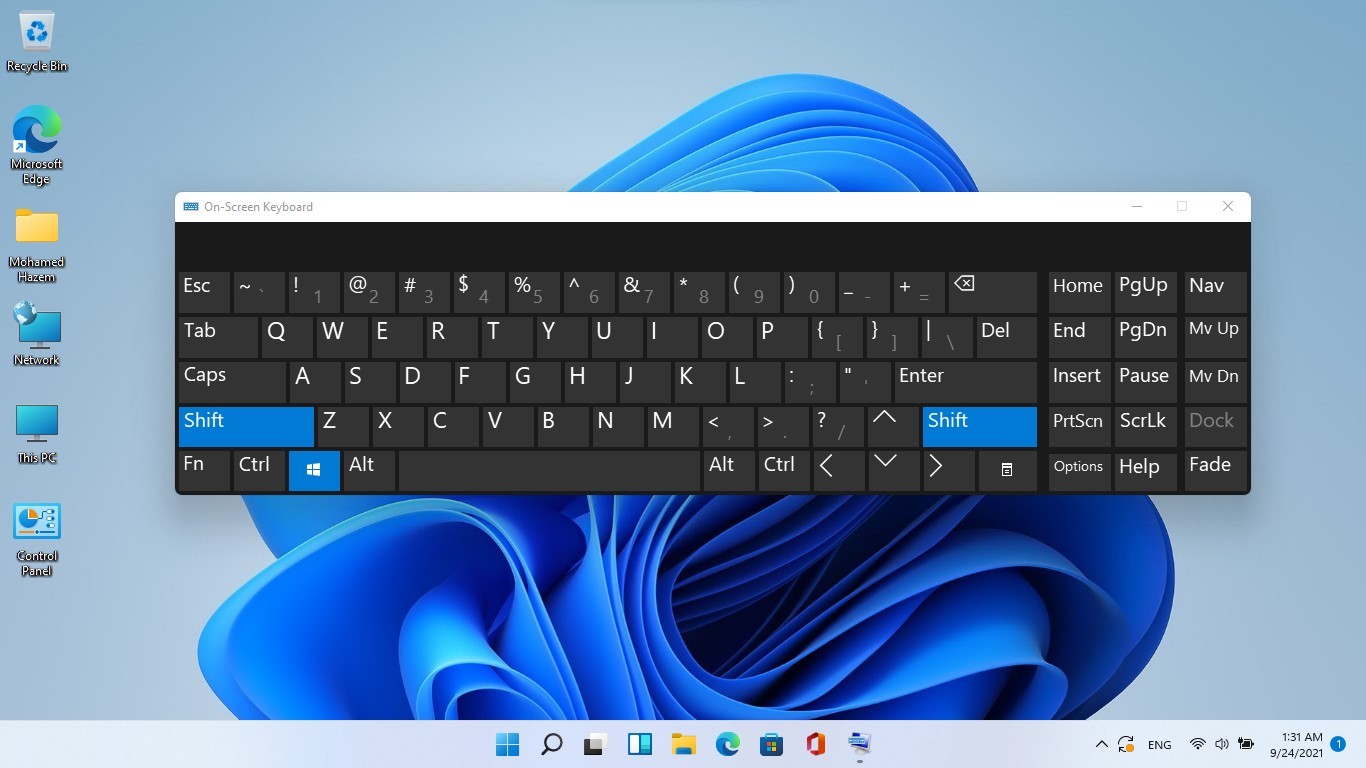Image resolution: width=1366 pixels, height=768 pixels.
Task: Launch Microsoft Edge from taskbar
Action: tap(727, 744)
